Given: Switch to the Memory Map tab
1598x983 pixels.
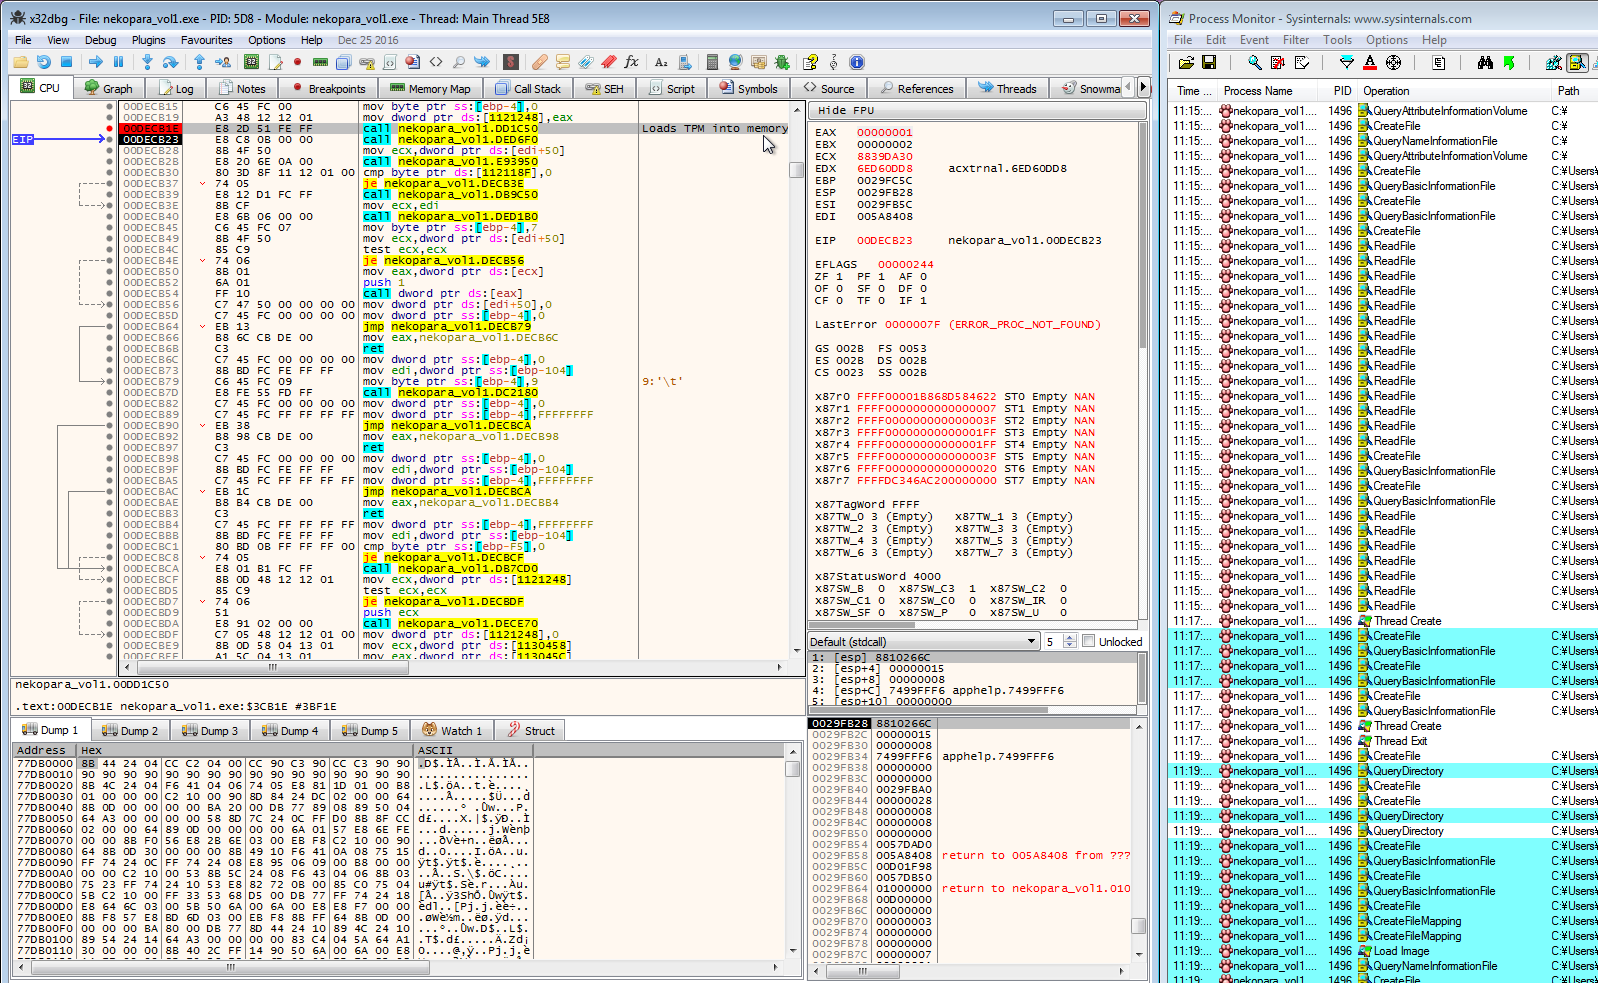Looking at the screenshot, I should coord(431,88).
